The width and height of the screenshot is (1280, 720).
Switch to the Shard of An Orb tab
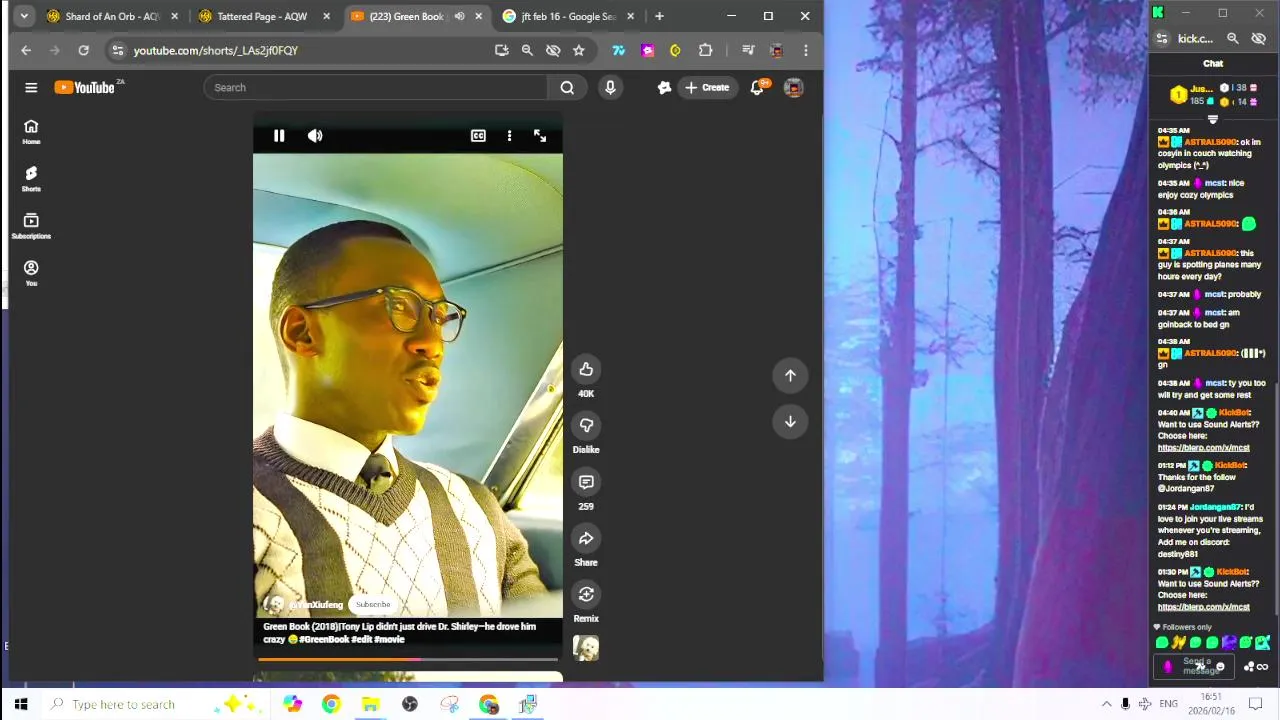[x=112, y=16]
